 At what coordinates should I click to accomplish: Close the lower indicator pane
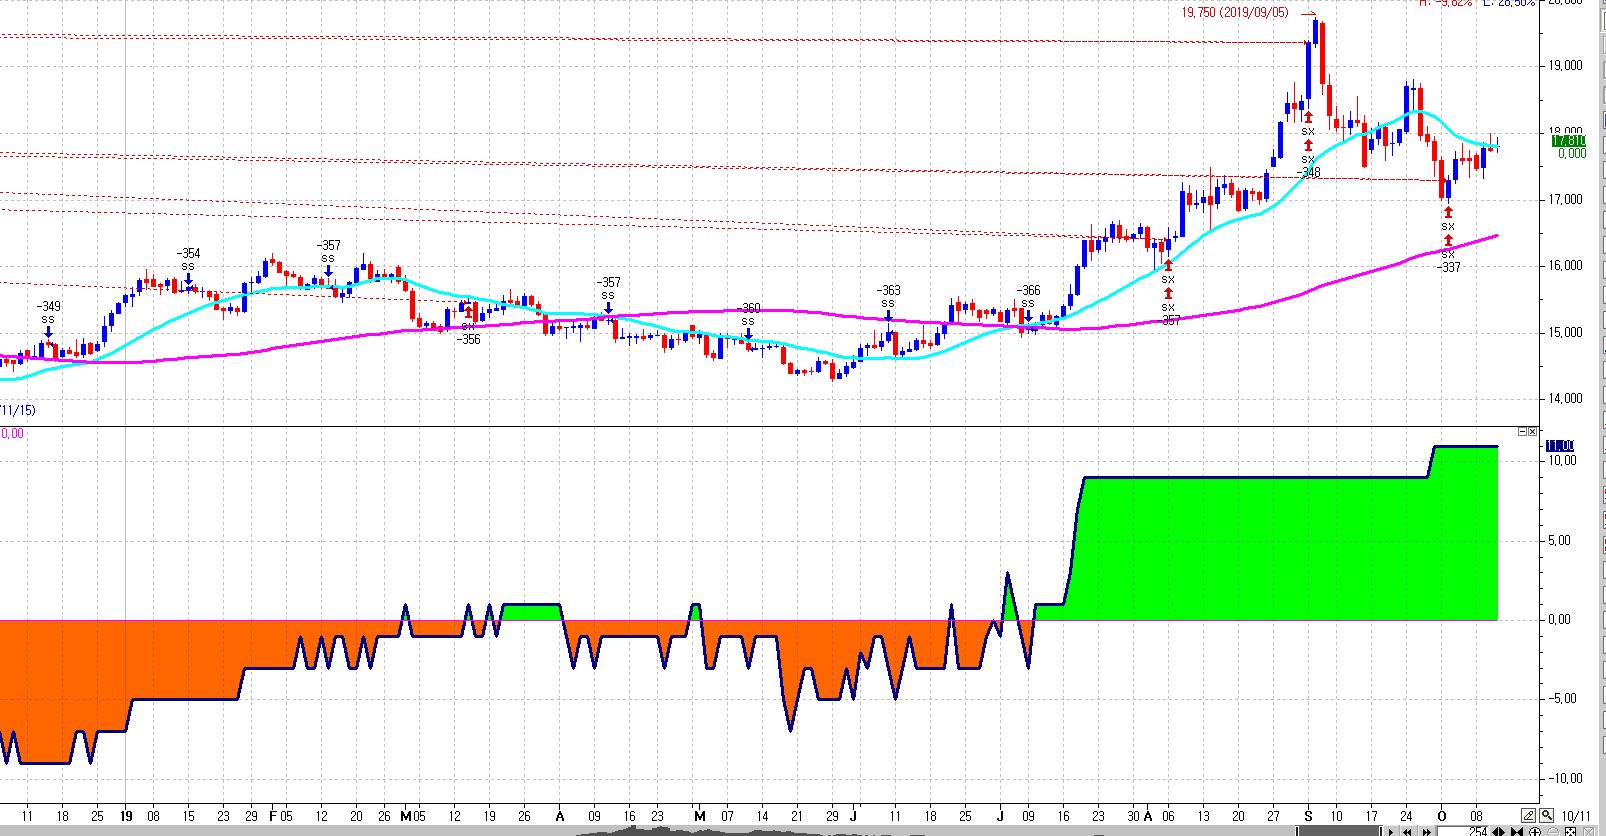pyautogui.click(x=1533, y=432)
